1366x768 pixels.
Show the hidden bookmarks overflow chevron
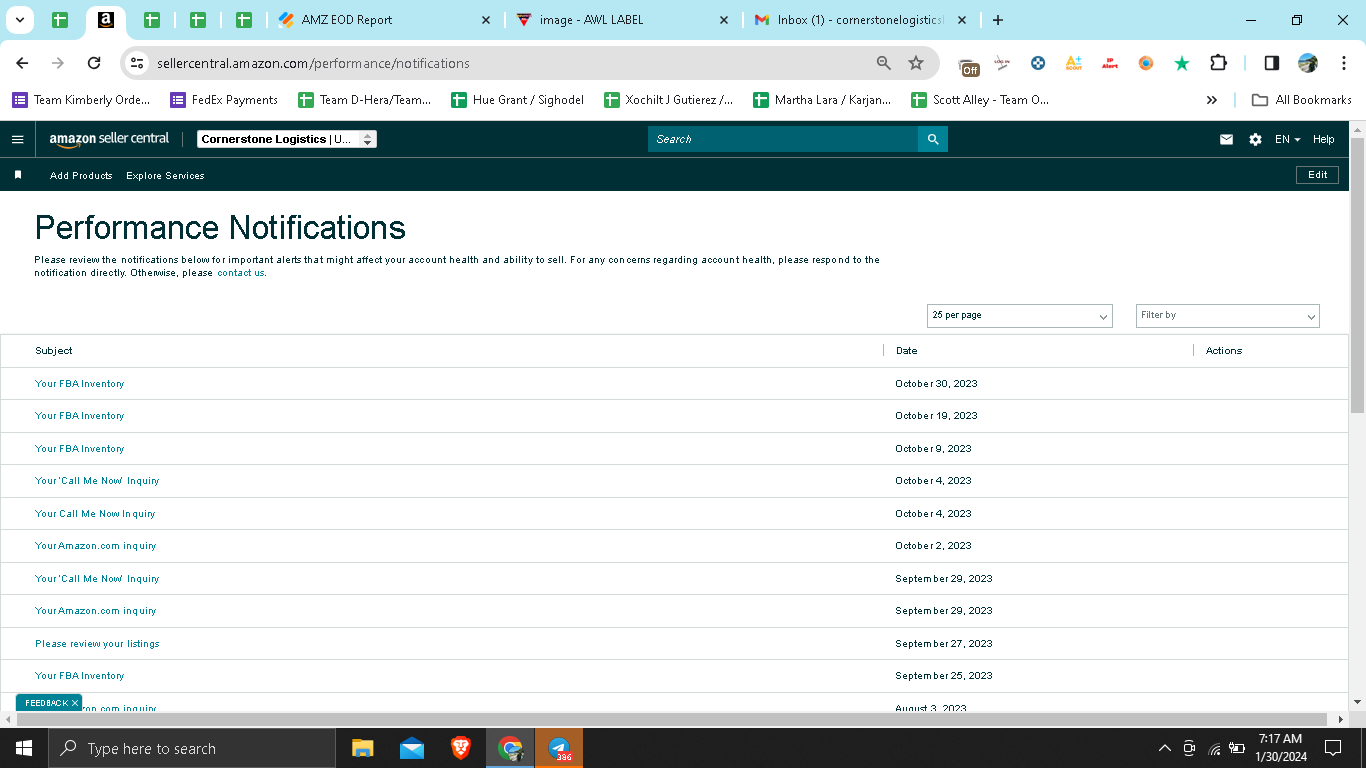[x=1212, y=100]
